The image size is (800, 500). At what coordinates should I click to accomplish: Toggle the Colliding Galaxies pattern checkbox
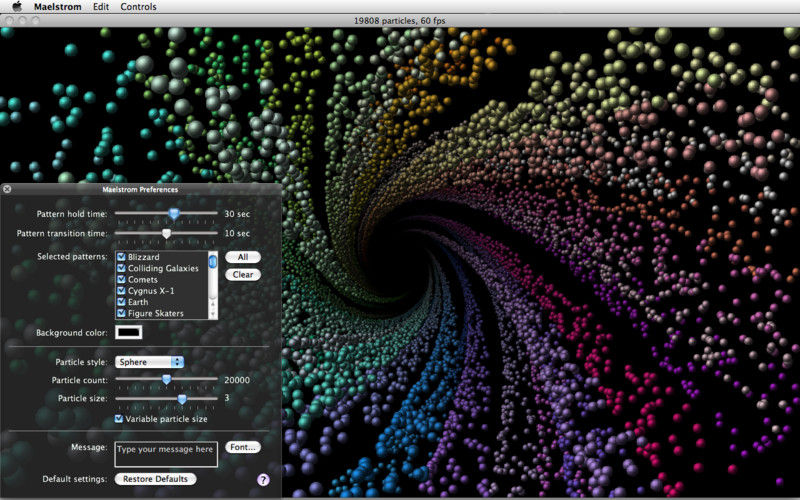pos(121,268)
